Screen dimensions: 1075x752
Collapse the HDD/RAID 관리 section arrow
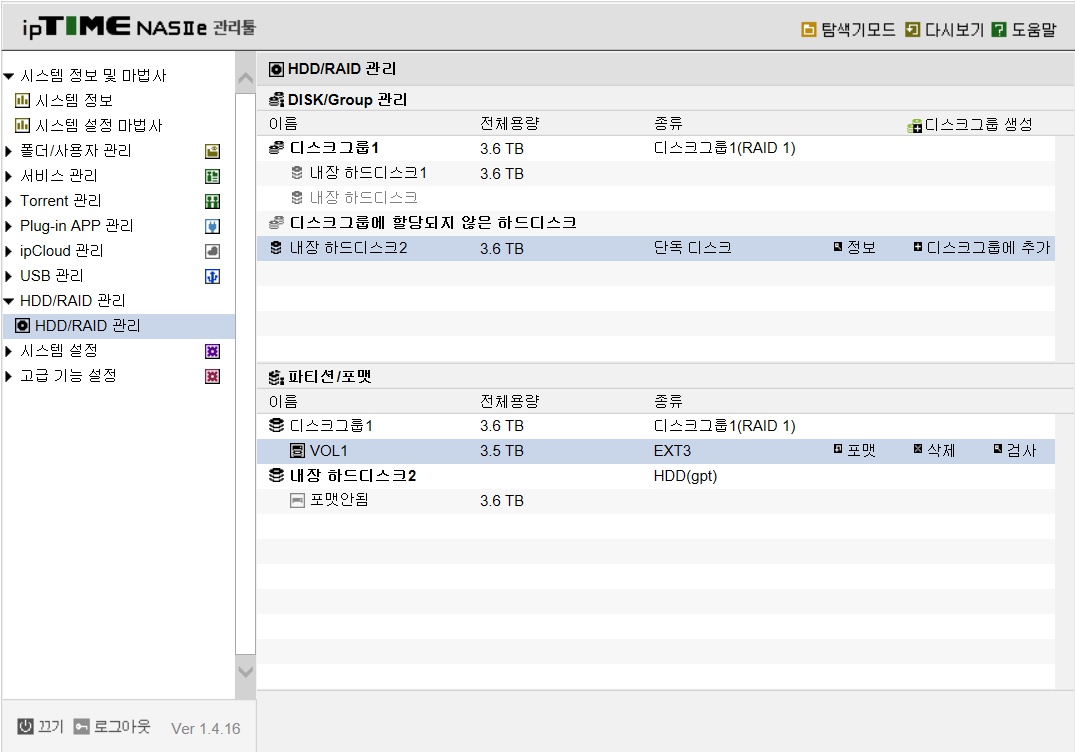pos(8,301)
